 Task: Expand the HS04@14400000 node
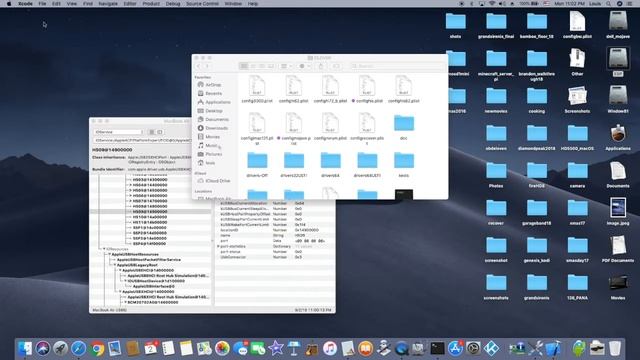130,185
